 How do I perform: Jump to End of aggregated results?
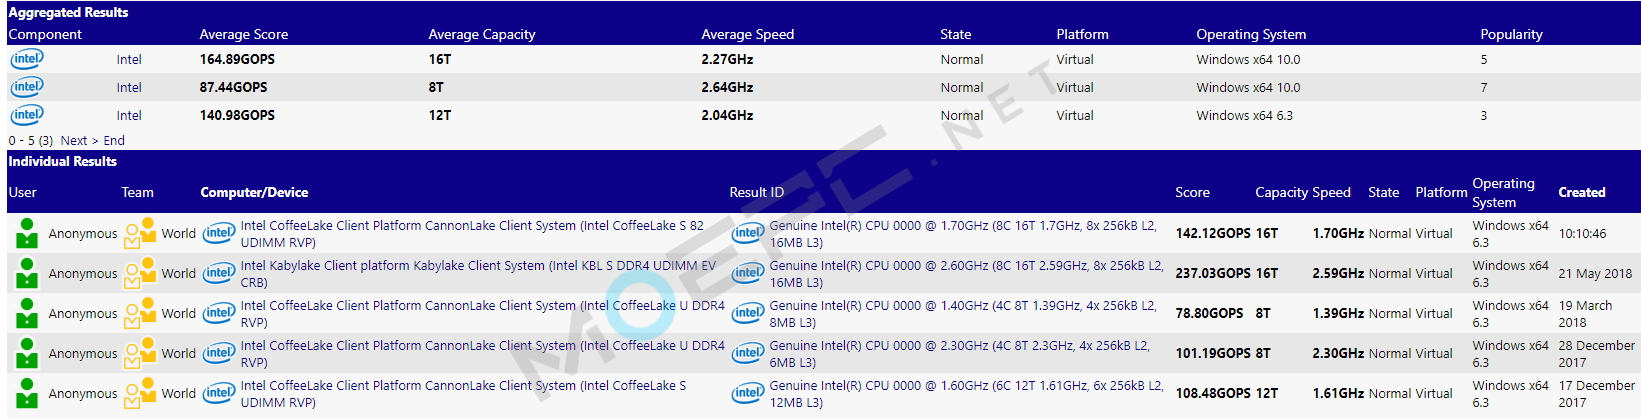(114, 141)
